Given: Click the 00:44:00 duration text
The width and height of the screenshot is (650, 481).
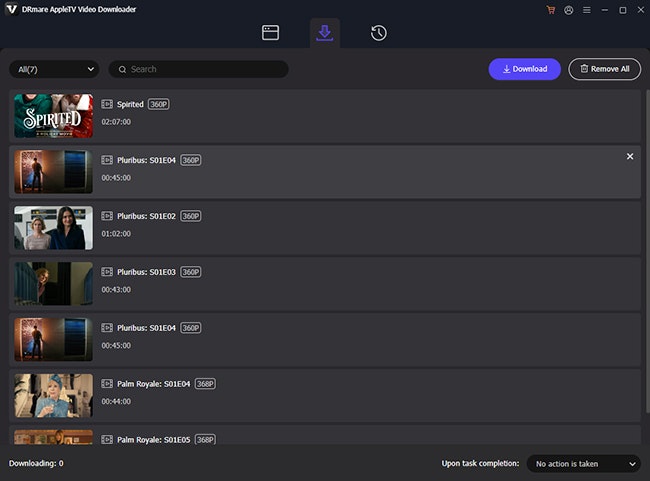Looking at the screenshot, I should 116,402.
